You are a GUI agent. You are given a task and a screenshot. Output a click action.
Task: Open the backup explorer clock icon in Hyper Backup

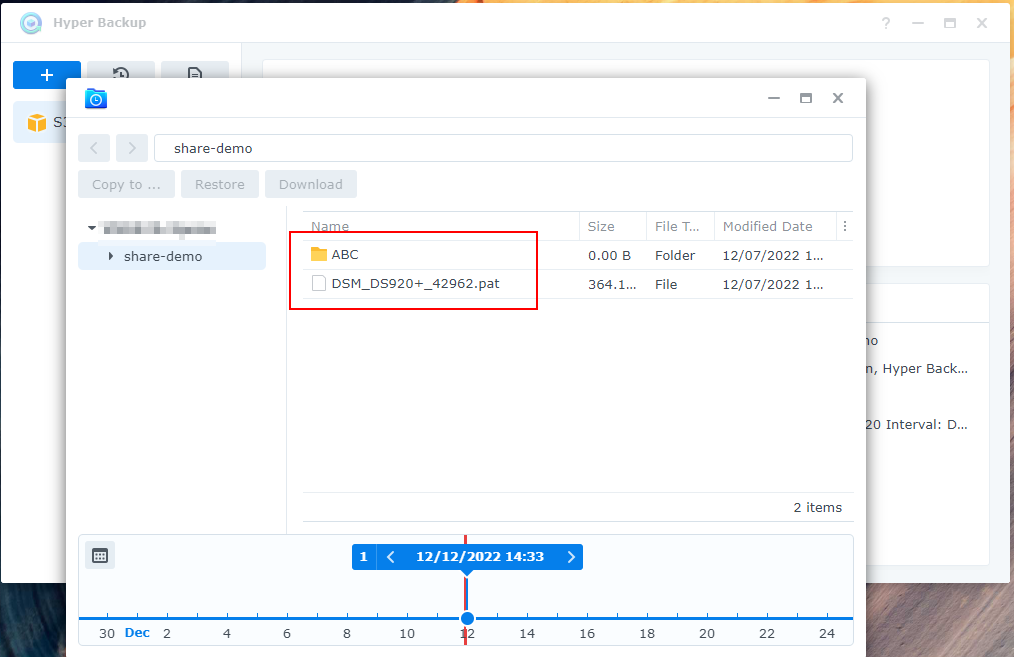(x=121, y=74)
